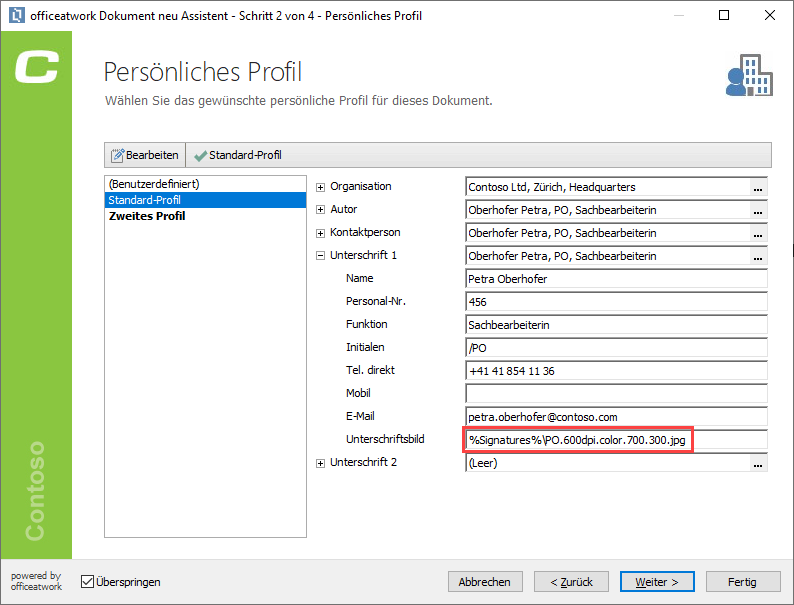The image size is (794, 605).
Task: Maximize the wizard window
Action: (x=724, y=15)
